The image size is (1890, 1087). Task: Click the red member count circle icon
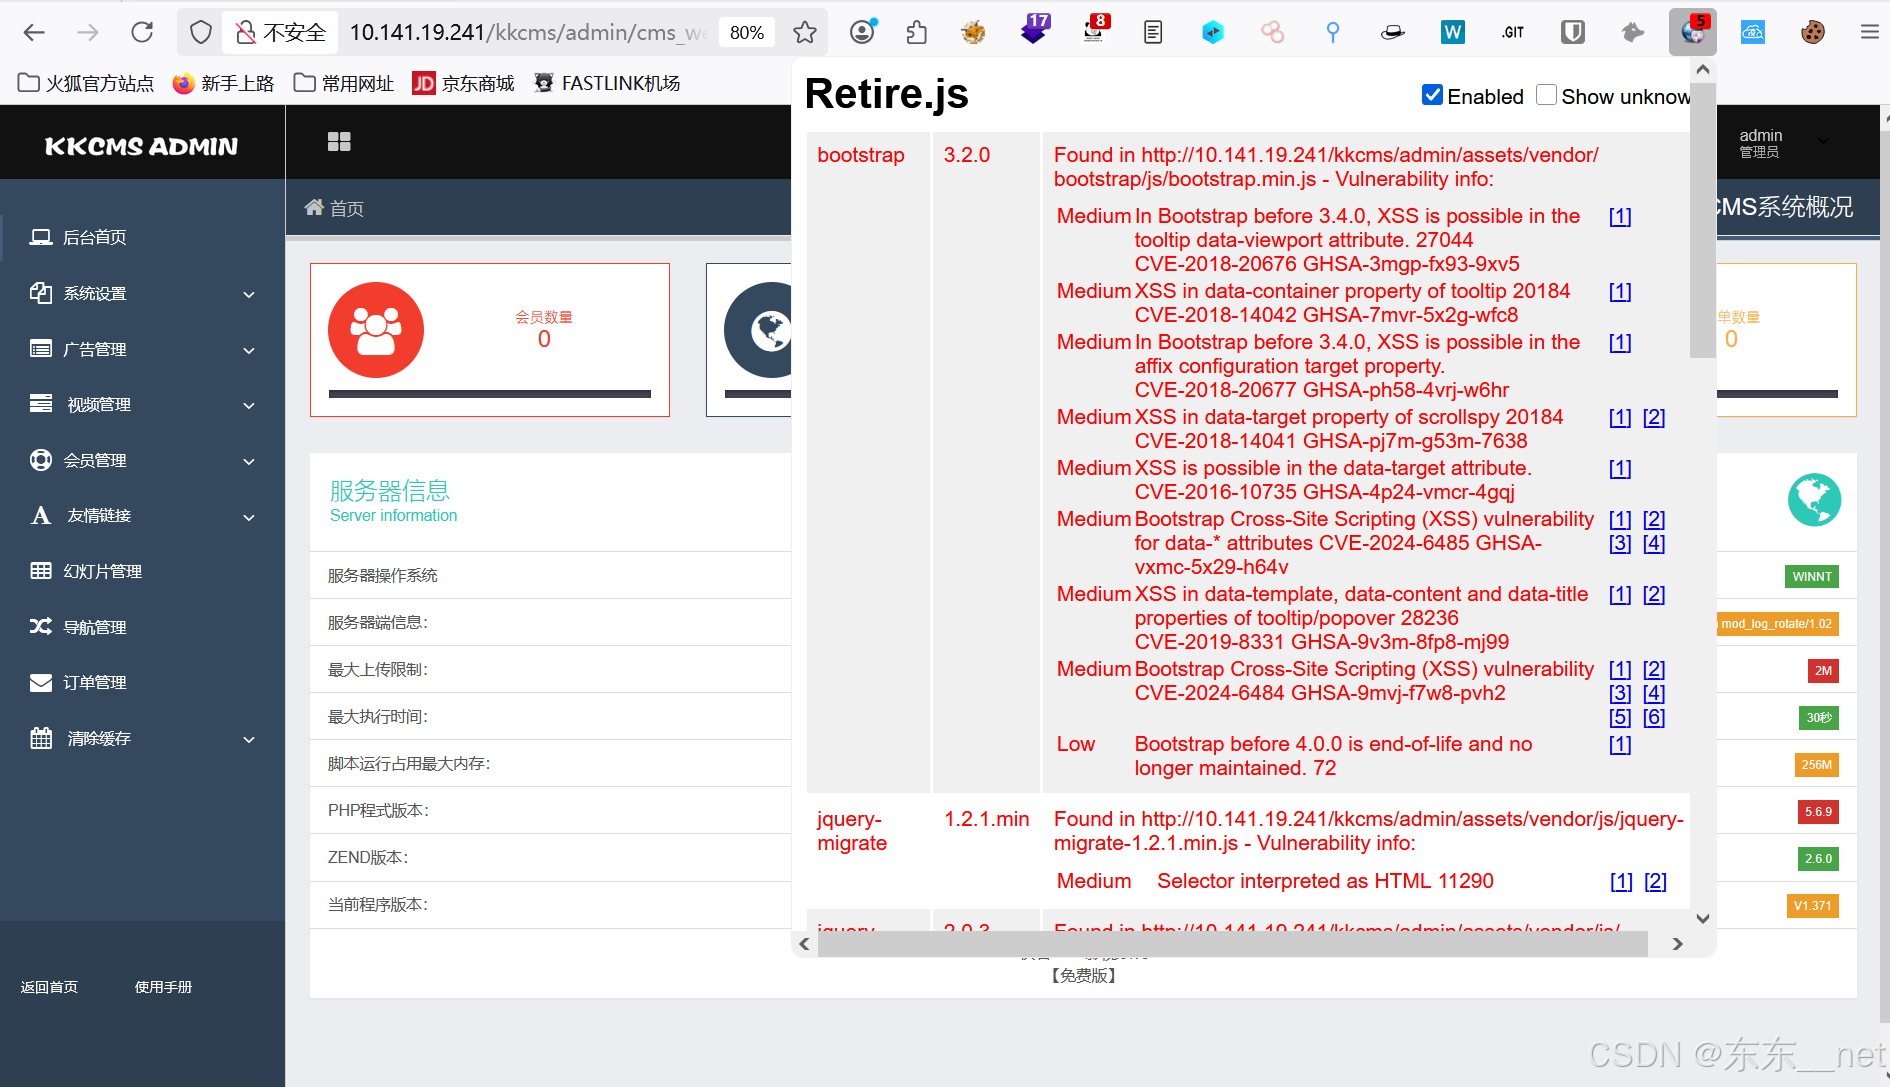coord(376,330)
